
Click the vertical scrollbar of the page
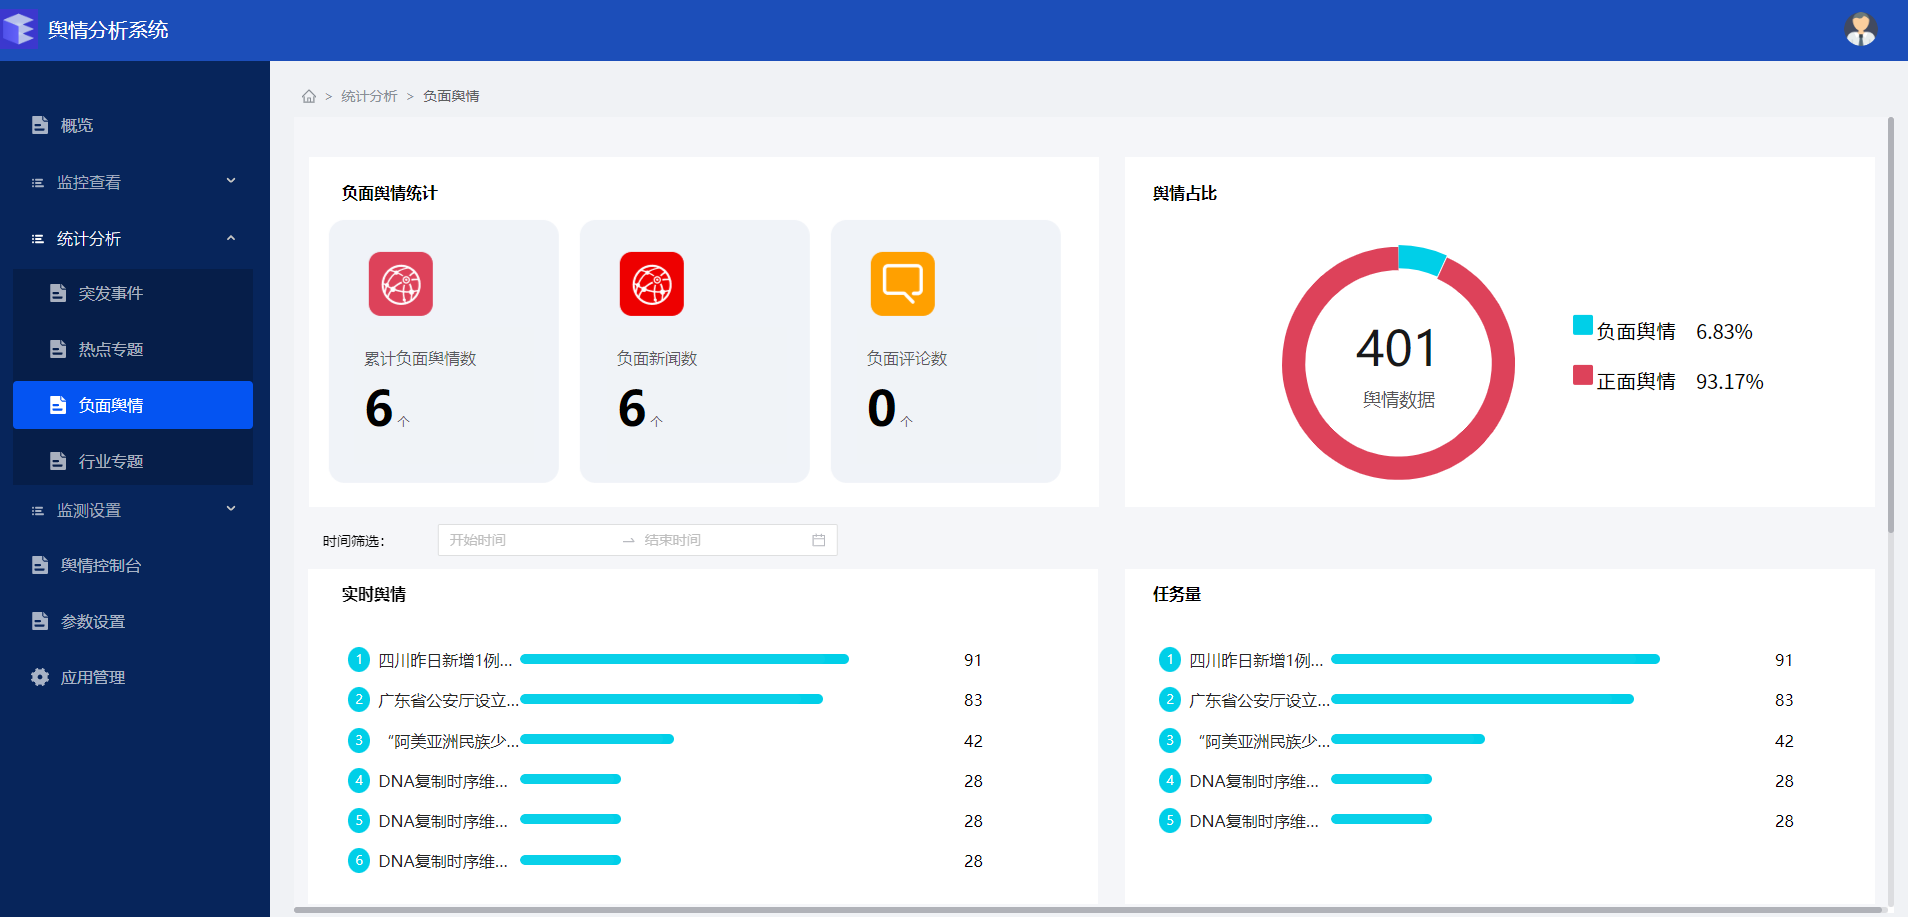tap(1891, 325)
